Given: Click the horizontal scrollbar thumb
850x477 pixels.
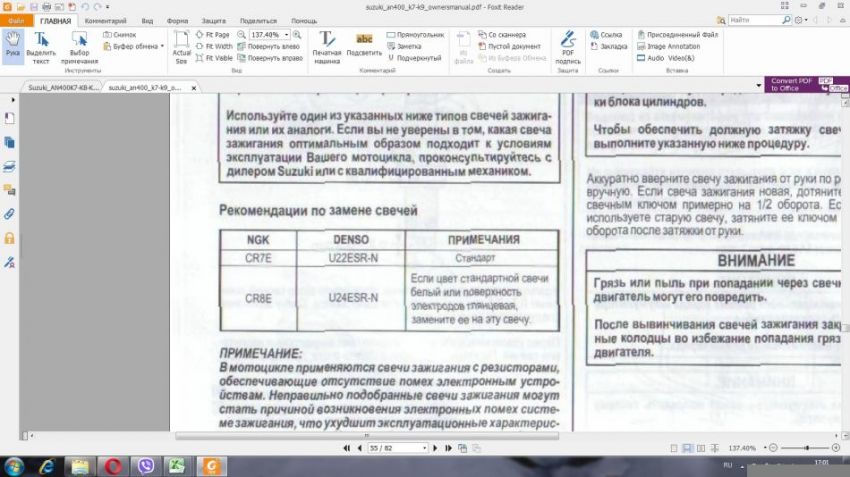Looking at the screenshot, I should click(367, 435).
